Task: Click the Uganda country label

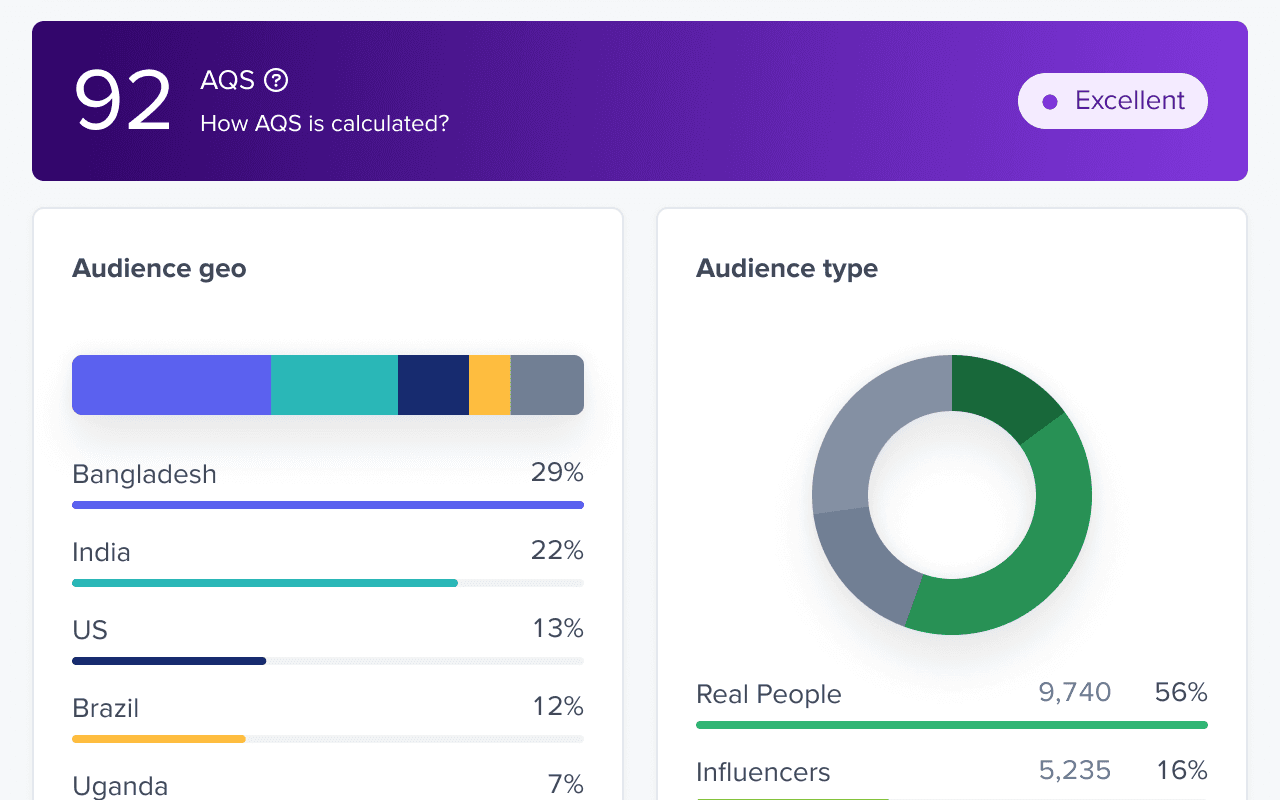Action: (x=120, y=786)
